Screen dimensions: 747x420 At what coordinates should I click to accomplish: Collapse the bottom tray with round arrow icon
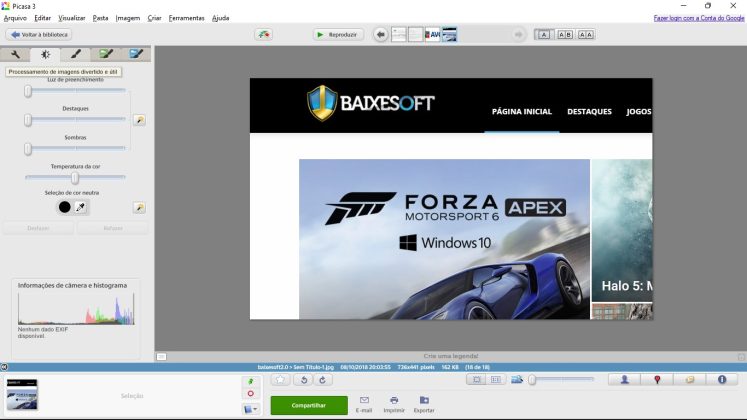pyautogui.click(x=4, y=367)
